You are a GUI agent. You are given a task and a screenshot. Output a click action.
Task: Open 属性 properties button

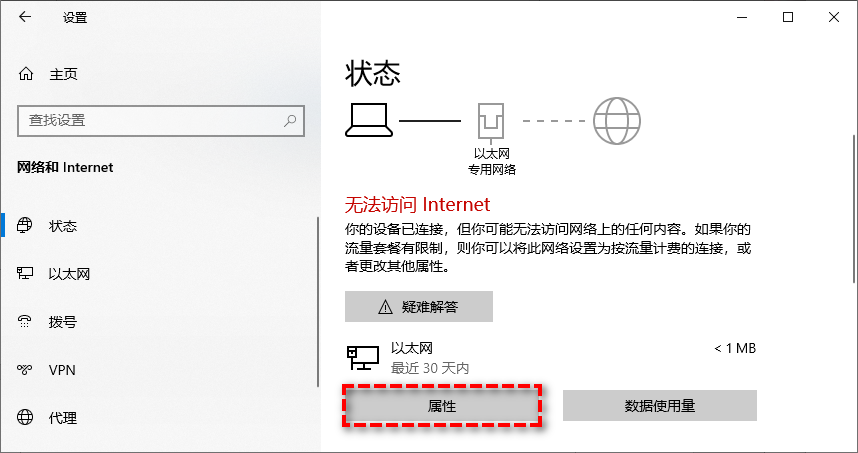tap(442, 406)
